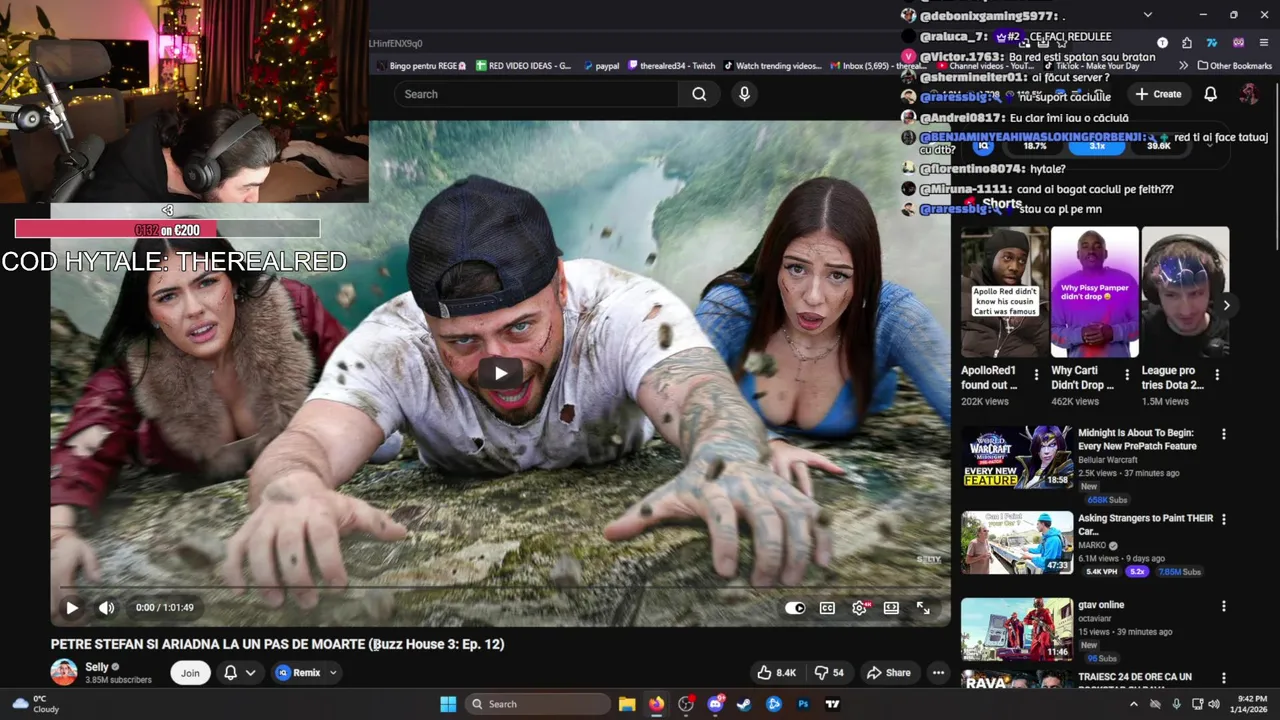Focus the YouTube search field

click(537, 94)
